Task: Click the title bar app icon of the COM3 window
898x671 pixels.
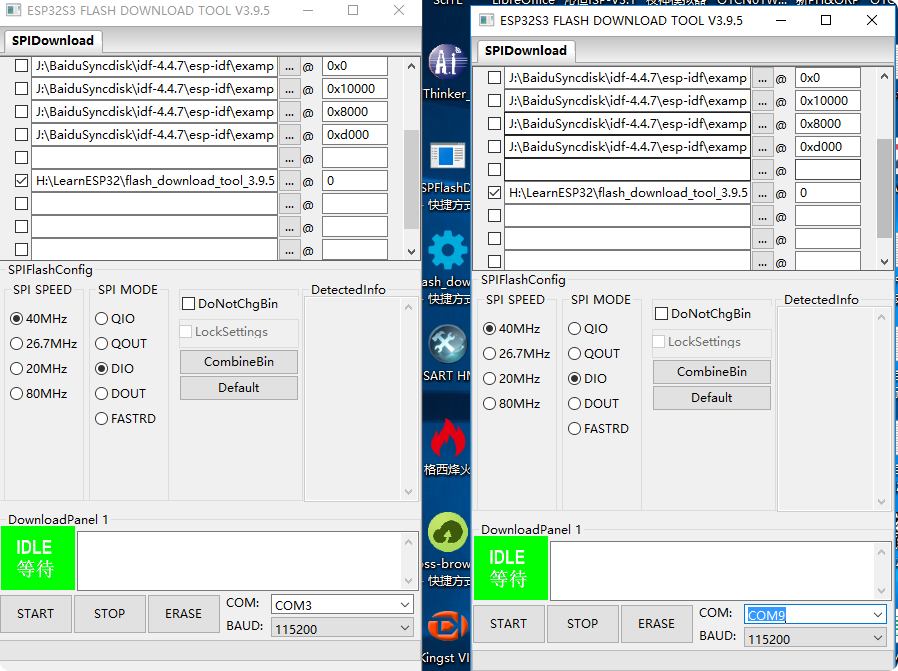Action: 13,10
